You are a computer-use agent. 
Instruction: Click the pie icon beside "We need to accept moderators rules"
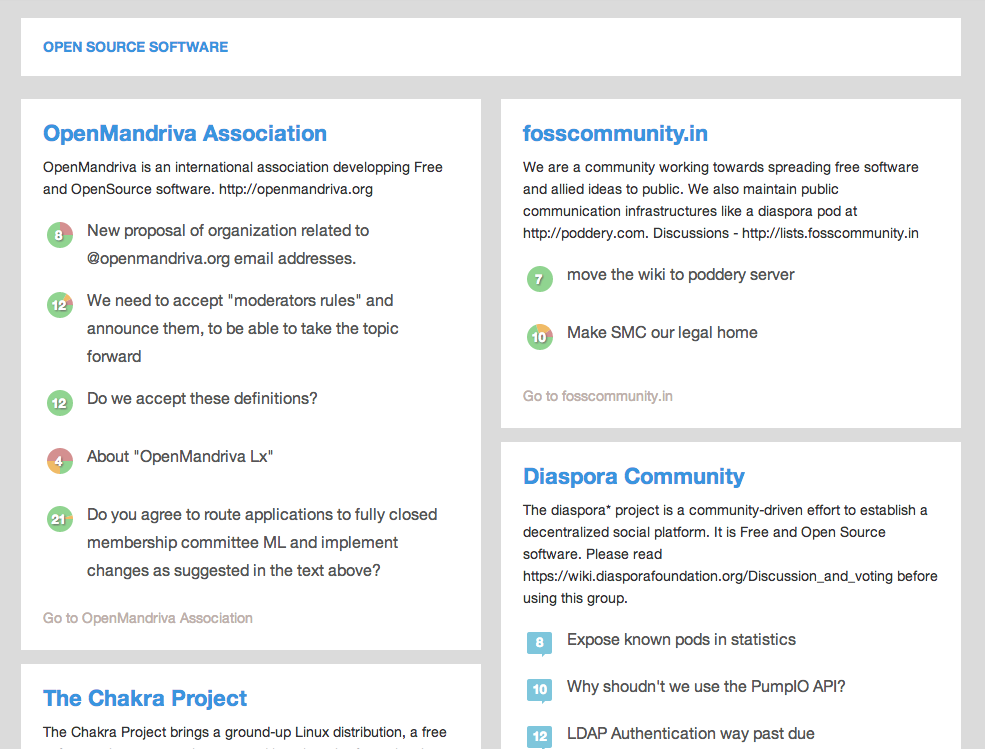tap(60, 305)
